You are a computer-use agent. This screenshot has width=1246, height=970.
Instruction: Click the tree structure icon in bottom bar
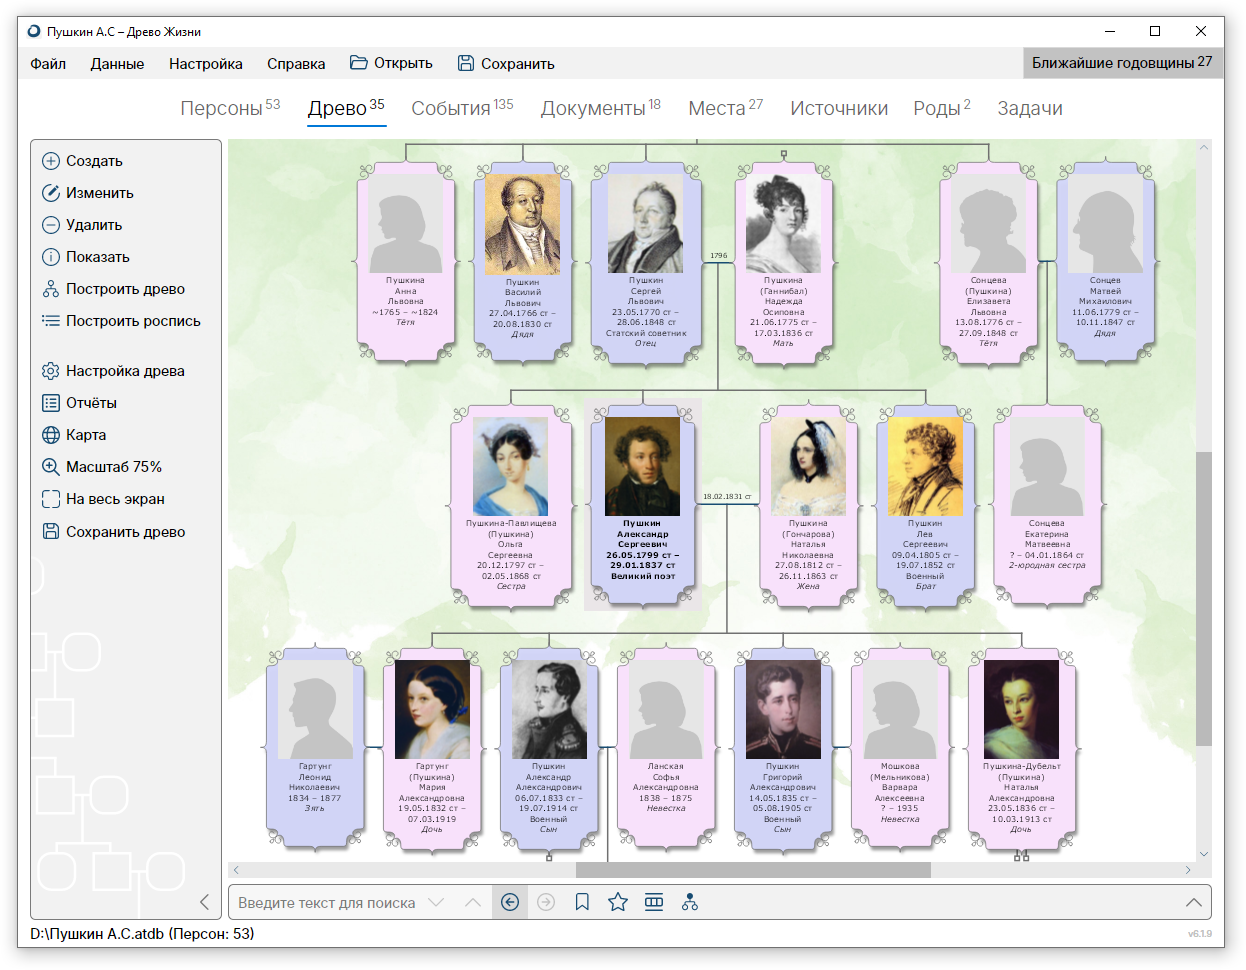pos(690,902)
